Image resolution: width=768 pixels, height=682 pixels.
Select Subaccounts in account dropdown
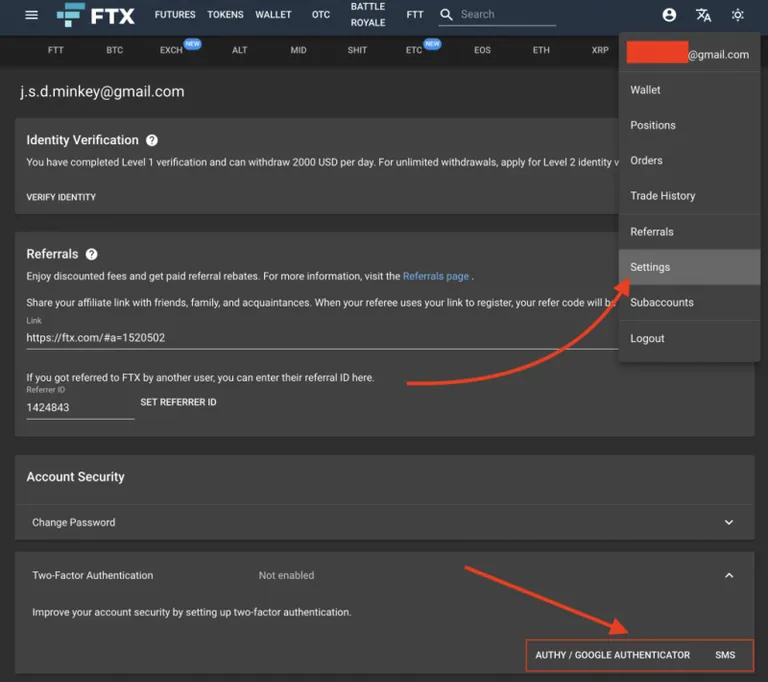[x=689, y=302]
